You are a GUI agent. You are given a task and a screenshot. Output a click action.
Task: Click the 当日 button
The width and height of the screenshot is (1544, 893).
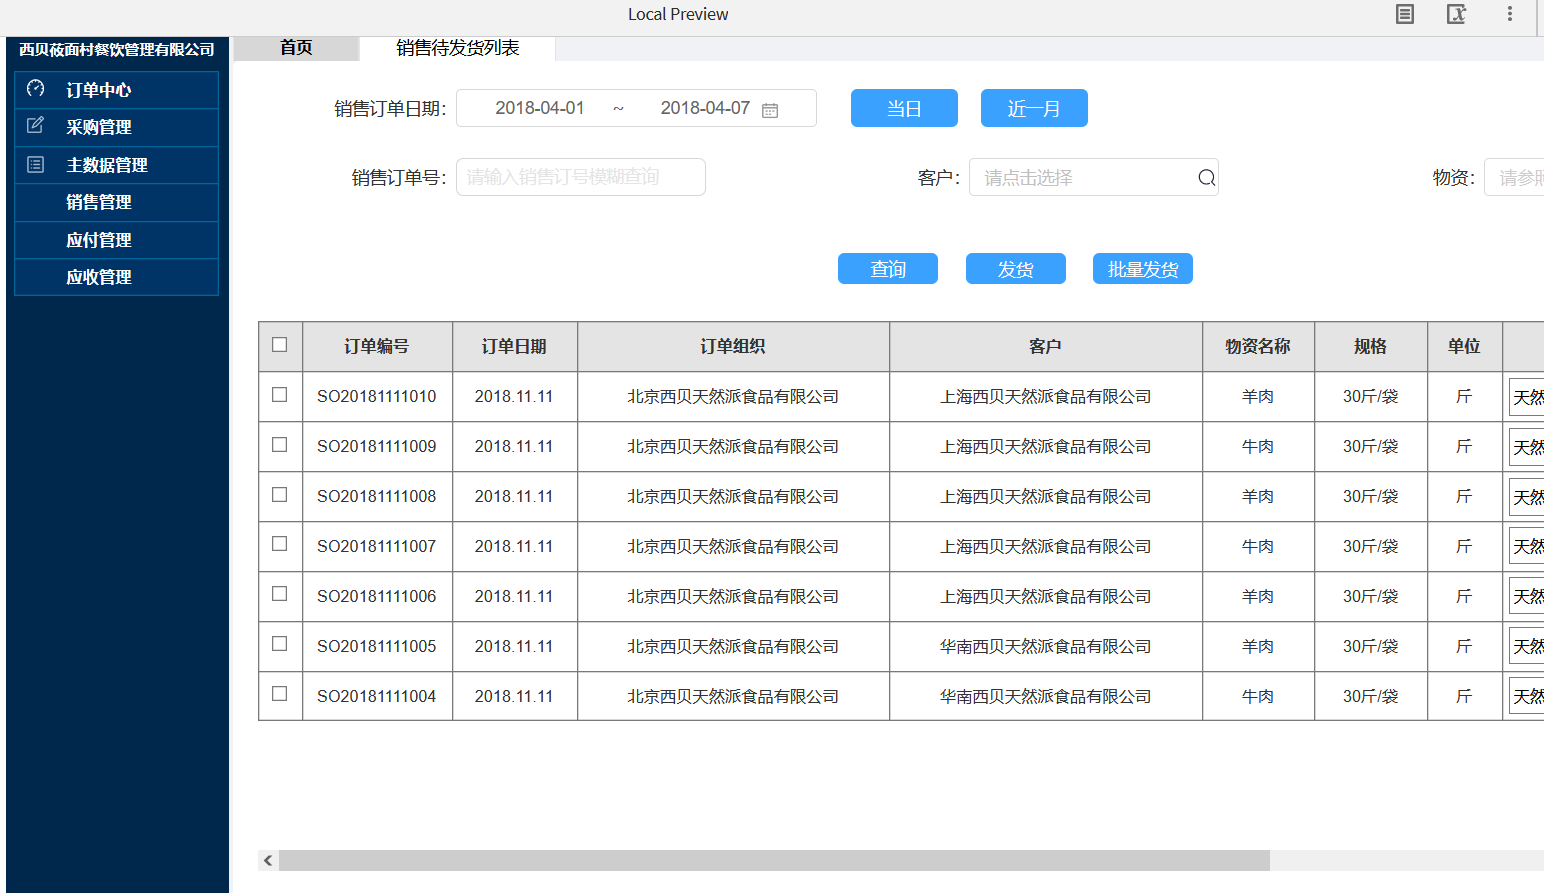[904, 108]
